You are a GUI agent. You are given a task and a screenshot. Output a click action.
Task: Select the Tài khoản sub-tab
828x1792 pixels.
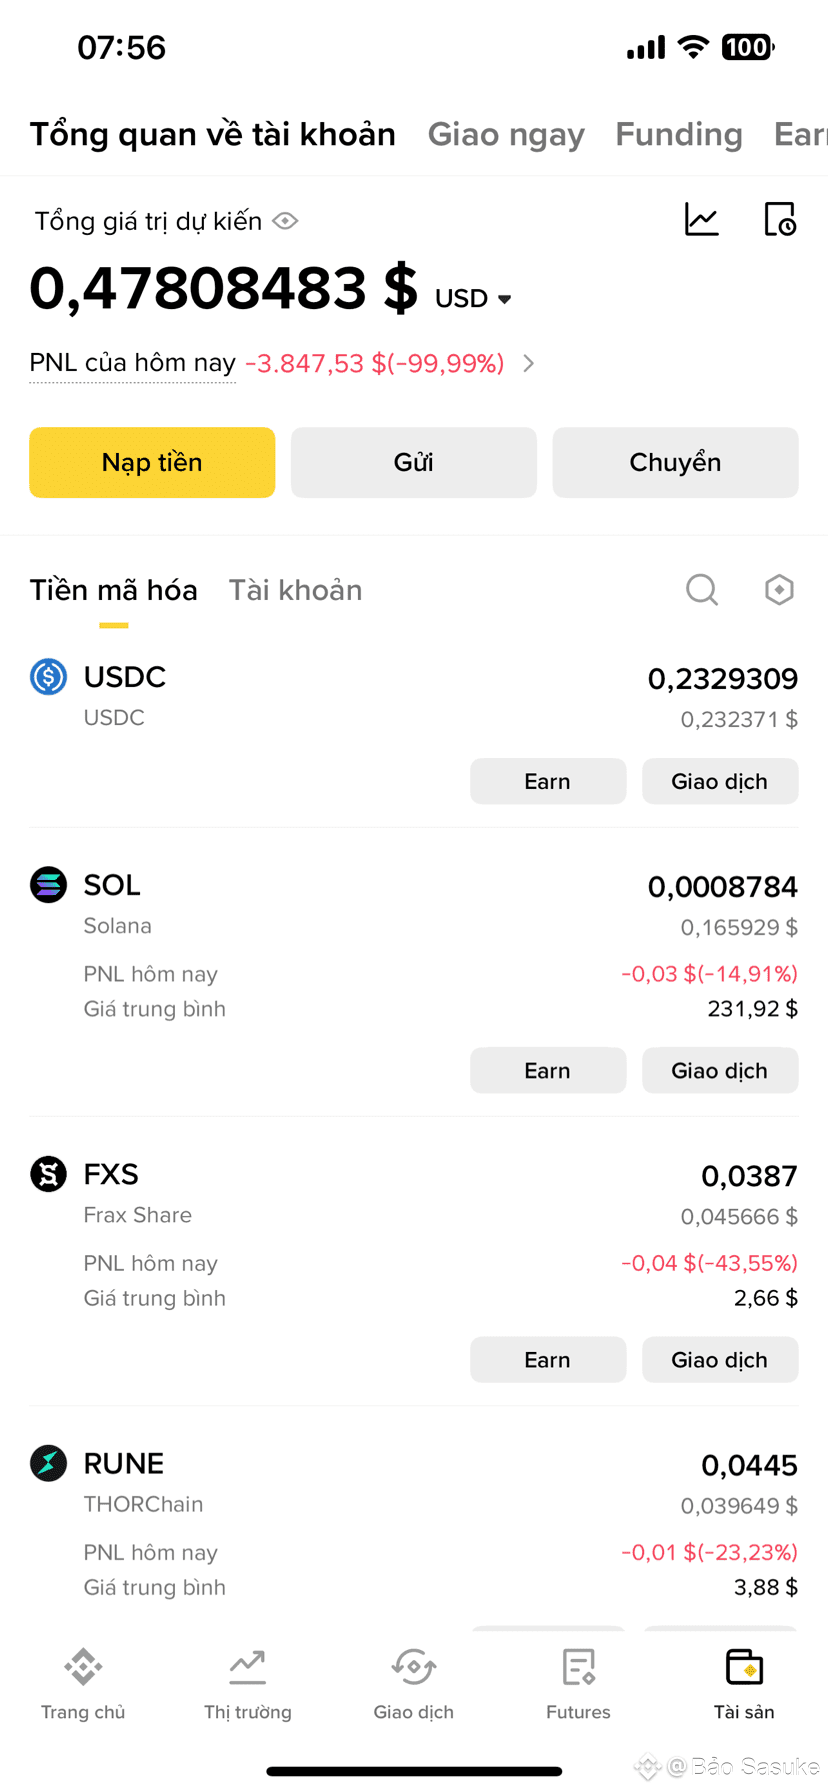295,590
